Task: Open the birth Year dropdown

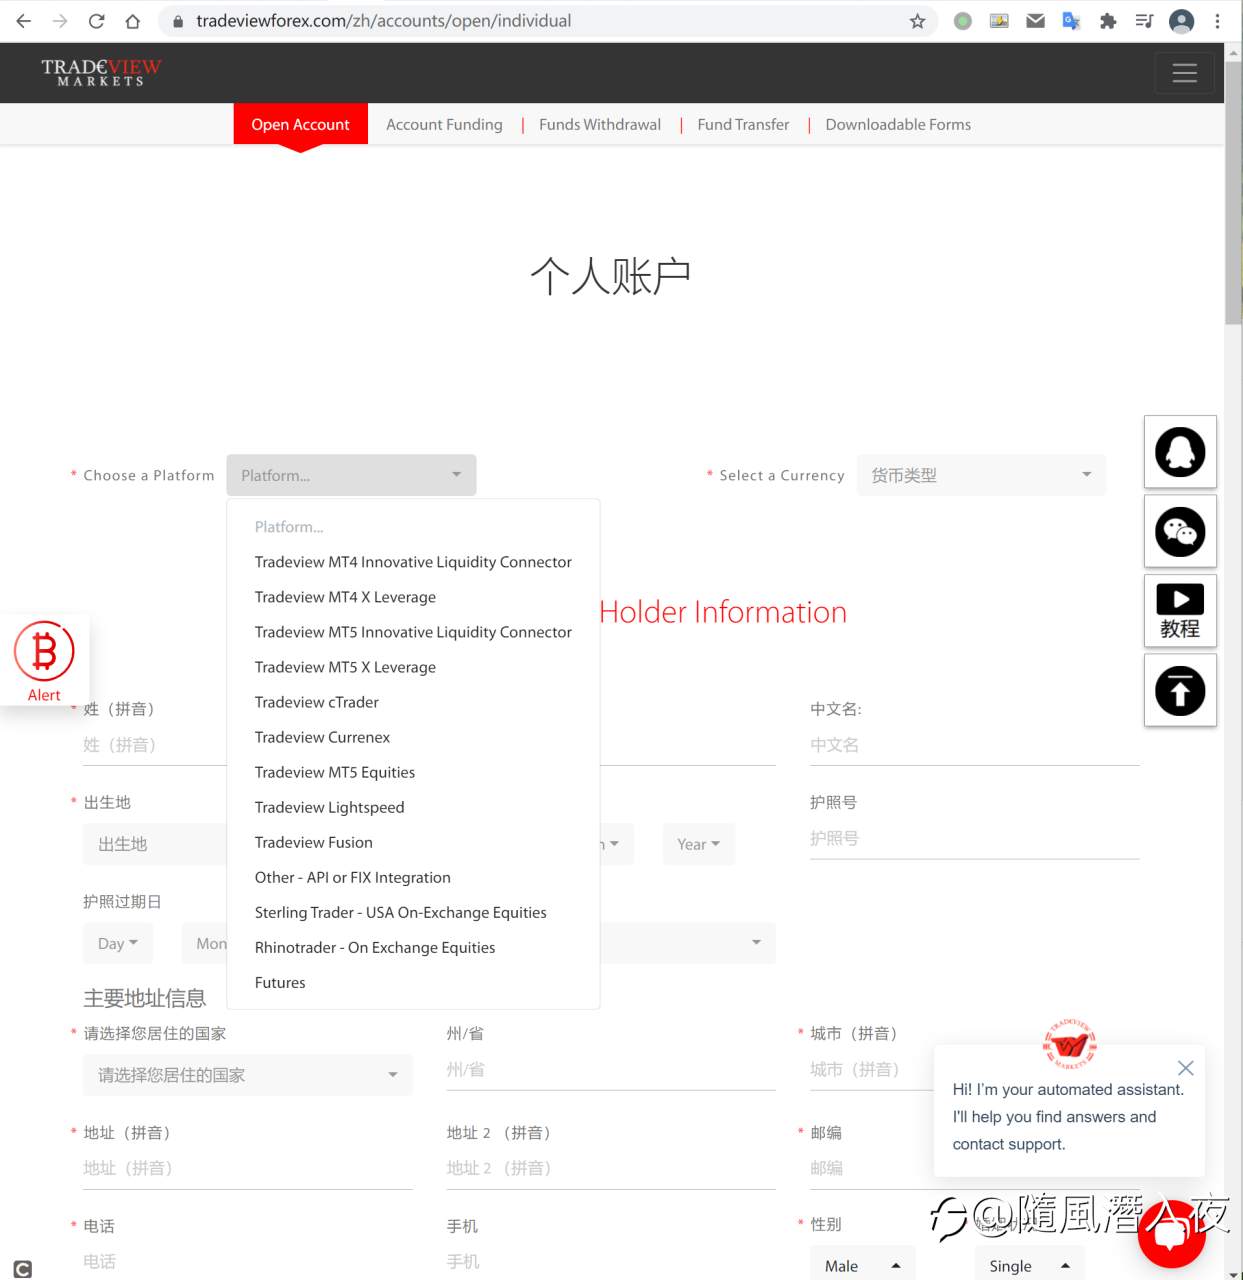Action: (x=698, y=844)
